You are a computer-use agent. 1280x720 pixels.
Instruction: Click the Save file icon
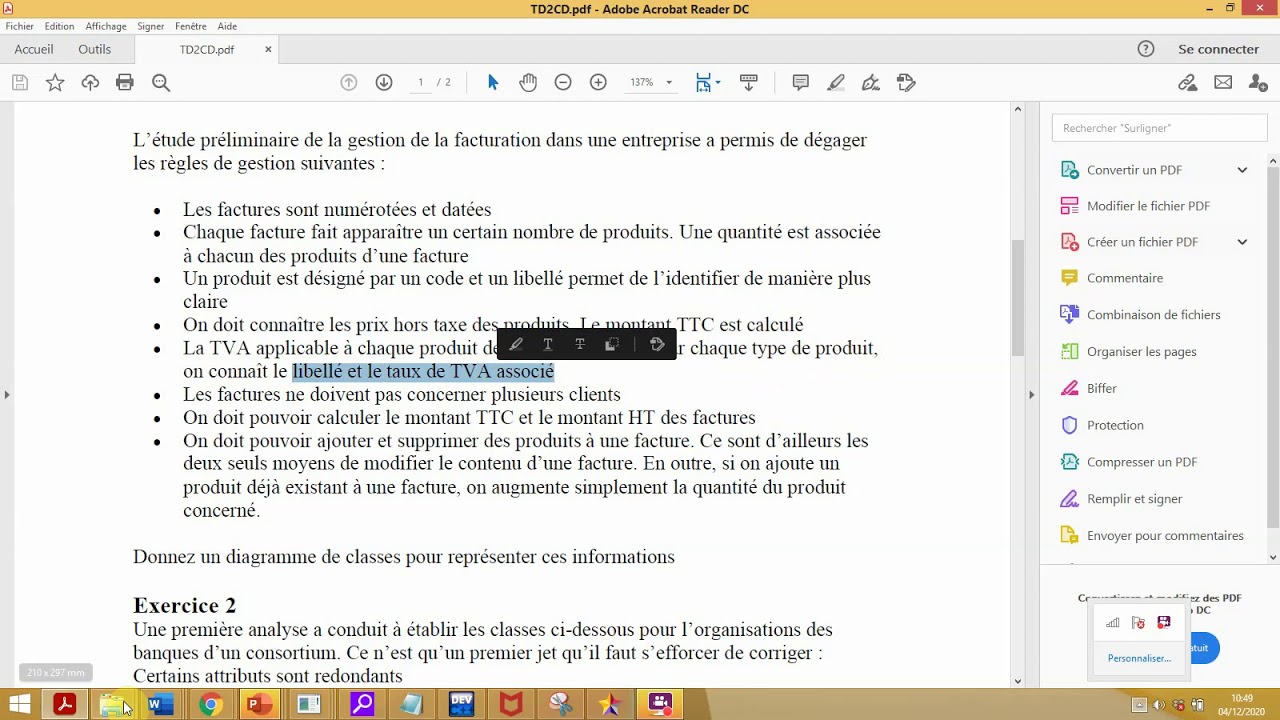tap(20, 83)
